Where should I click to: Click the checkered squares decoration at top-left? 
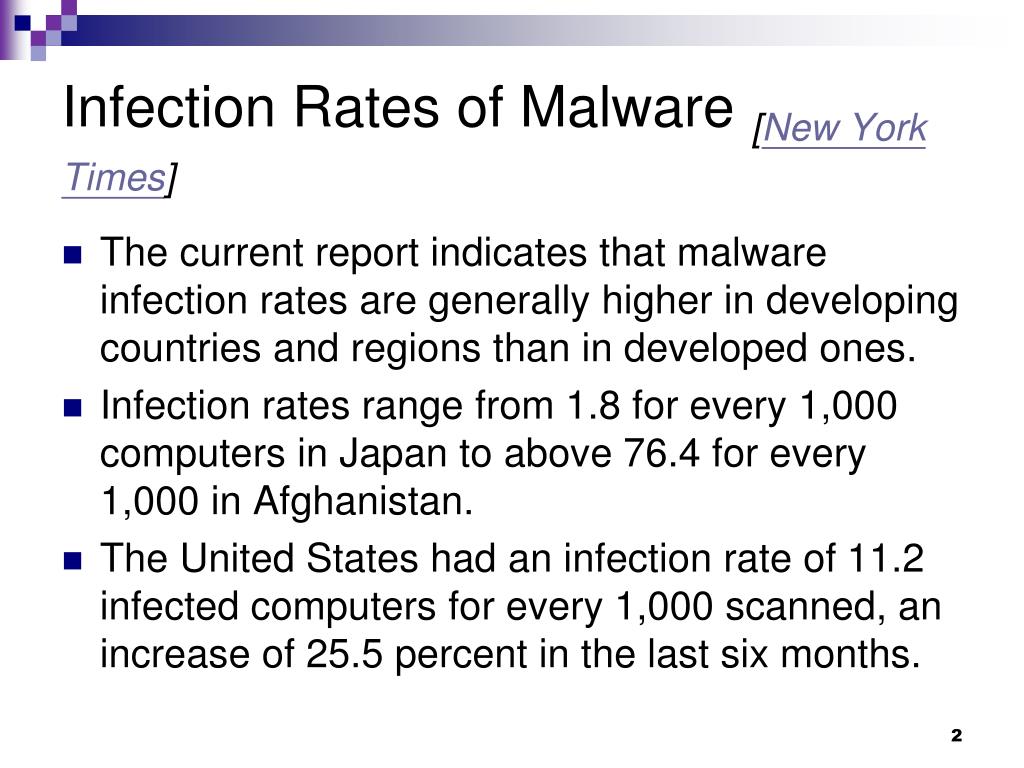coord(38,29)
